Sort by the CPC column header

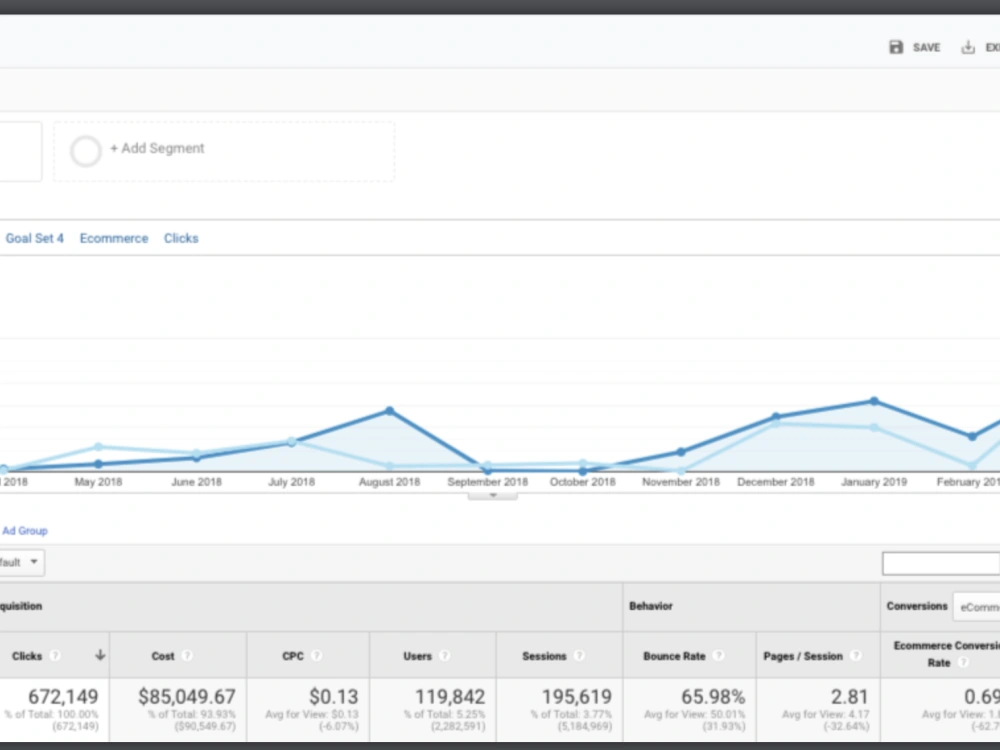(x=293, y=656)
